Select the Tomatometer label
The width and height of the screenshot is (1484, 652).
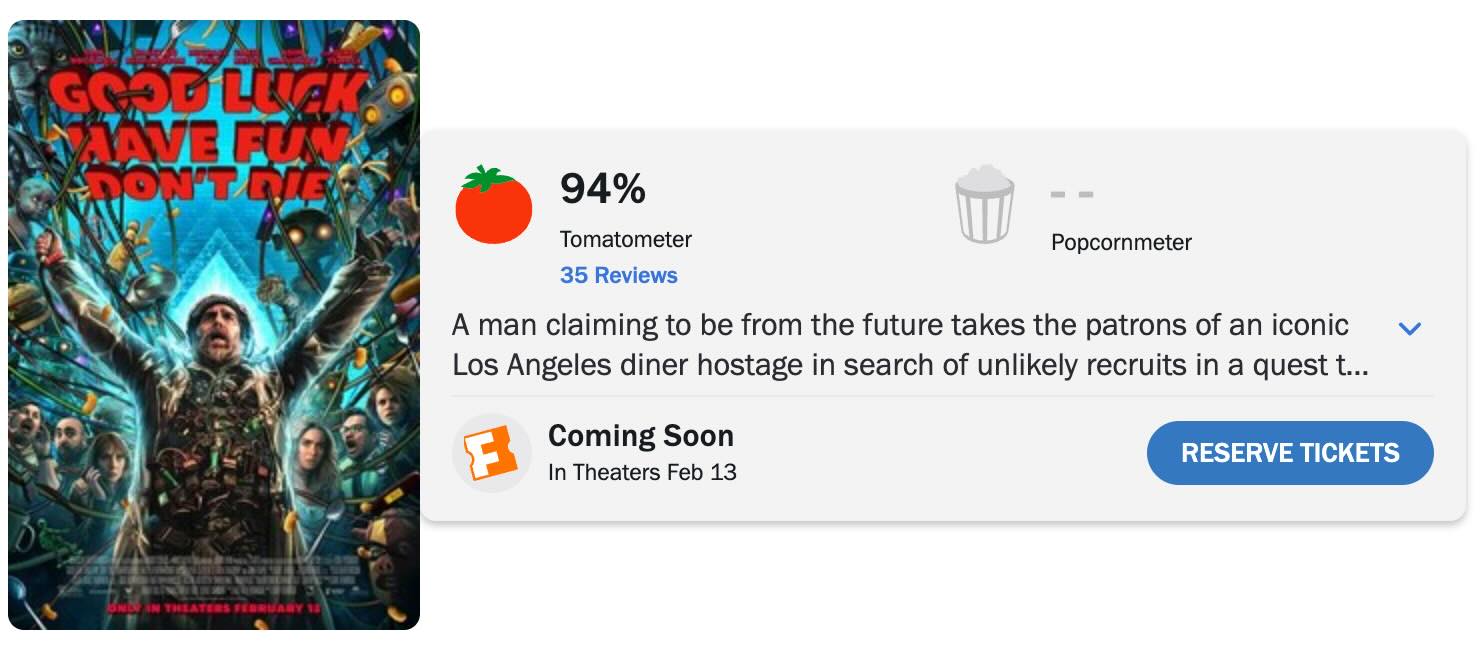[625, 239]
